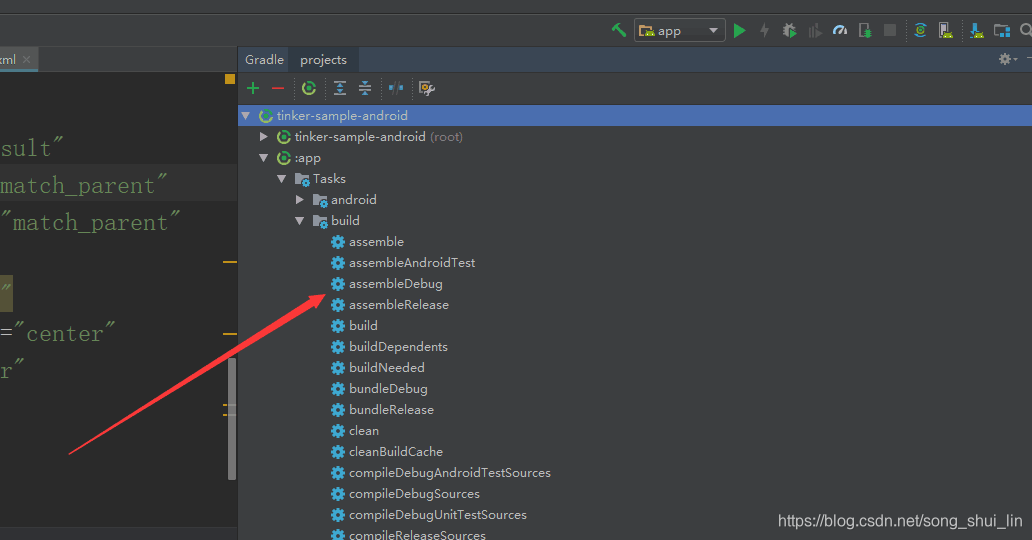
Task: Run the app with green play button
Action: pos(740,30)
